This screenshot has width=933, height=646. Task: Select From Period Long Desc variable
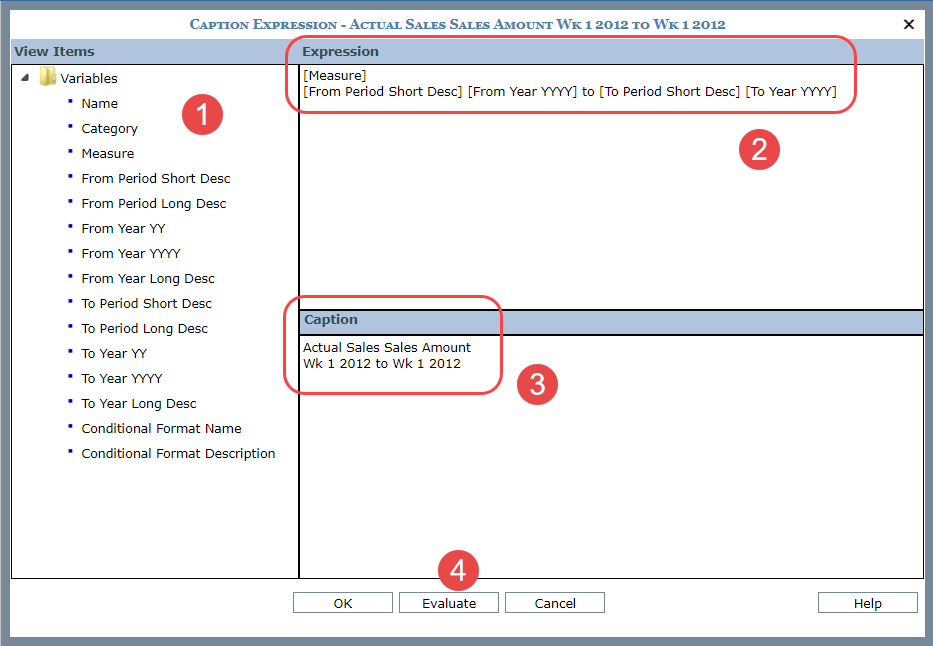153,203
